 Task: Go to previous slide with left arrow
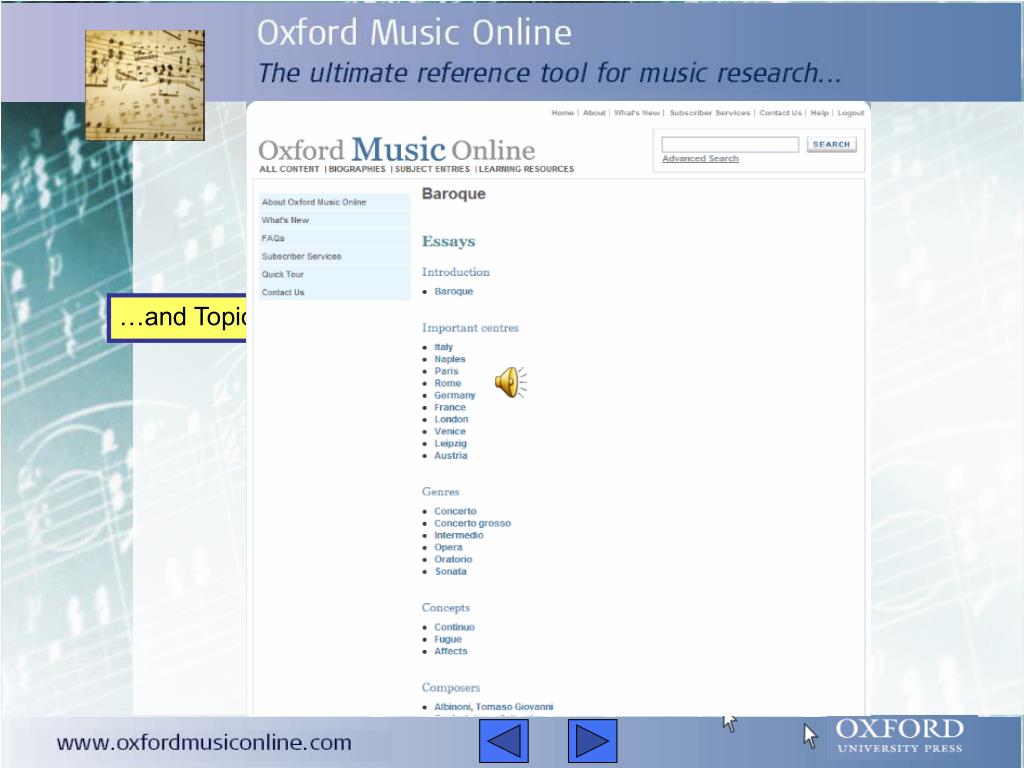(504, 742)
